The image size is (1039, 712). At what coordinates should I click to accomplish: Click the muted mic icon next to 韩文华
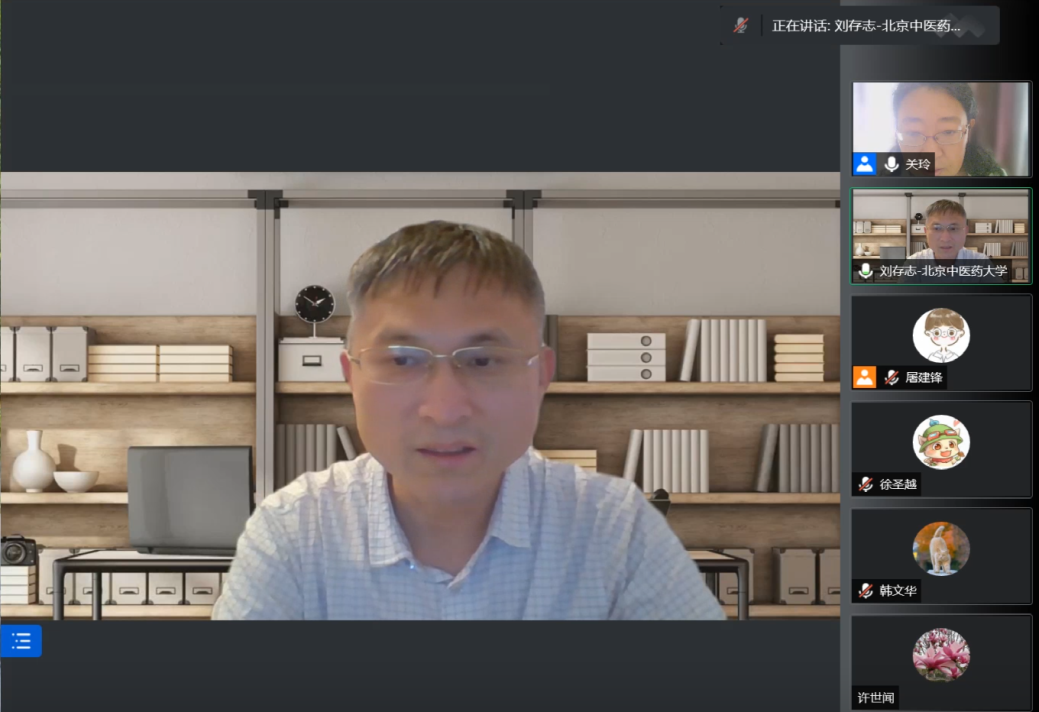click(x=865, y=590)
